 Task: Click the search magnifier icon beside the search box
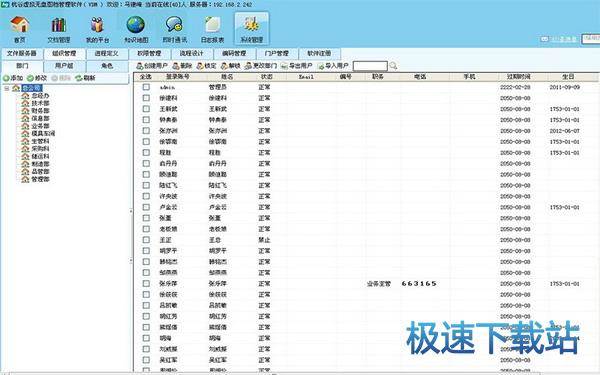(x=393, y=66)
